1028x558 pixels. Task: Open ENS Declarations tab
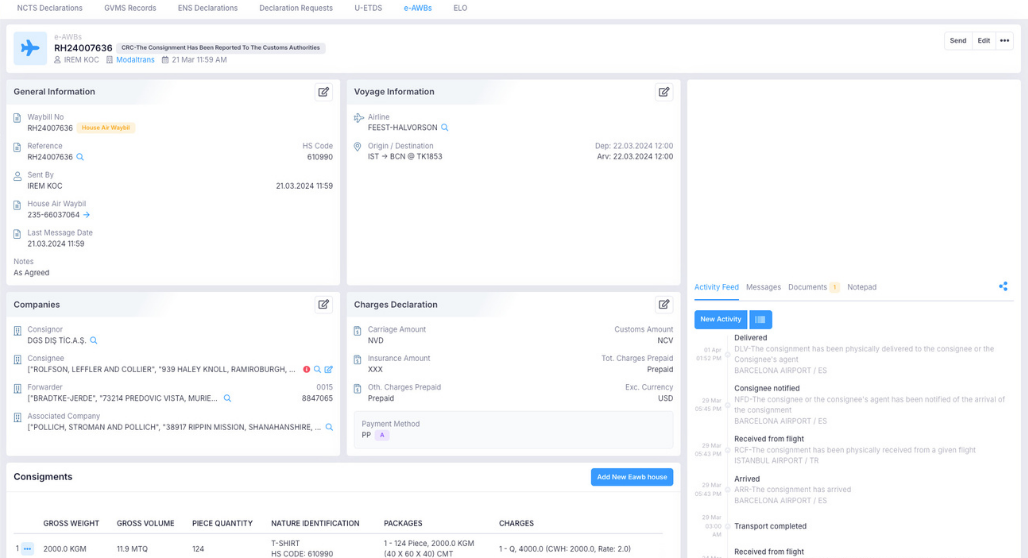point(208,9)
